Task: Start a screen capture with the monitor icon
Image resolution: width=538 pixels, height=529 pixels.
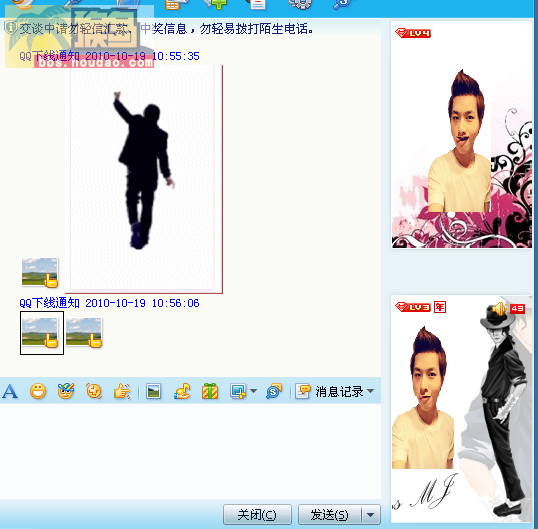Action: pyautogui.click(x=238, y=391)
